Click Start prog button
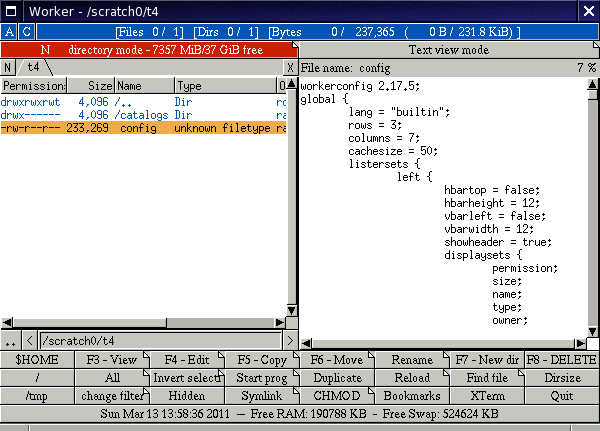 [262, 378]
